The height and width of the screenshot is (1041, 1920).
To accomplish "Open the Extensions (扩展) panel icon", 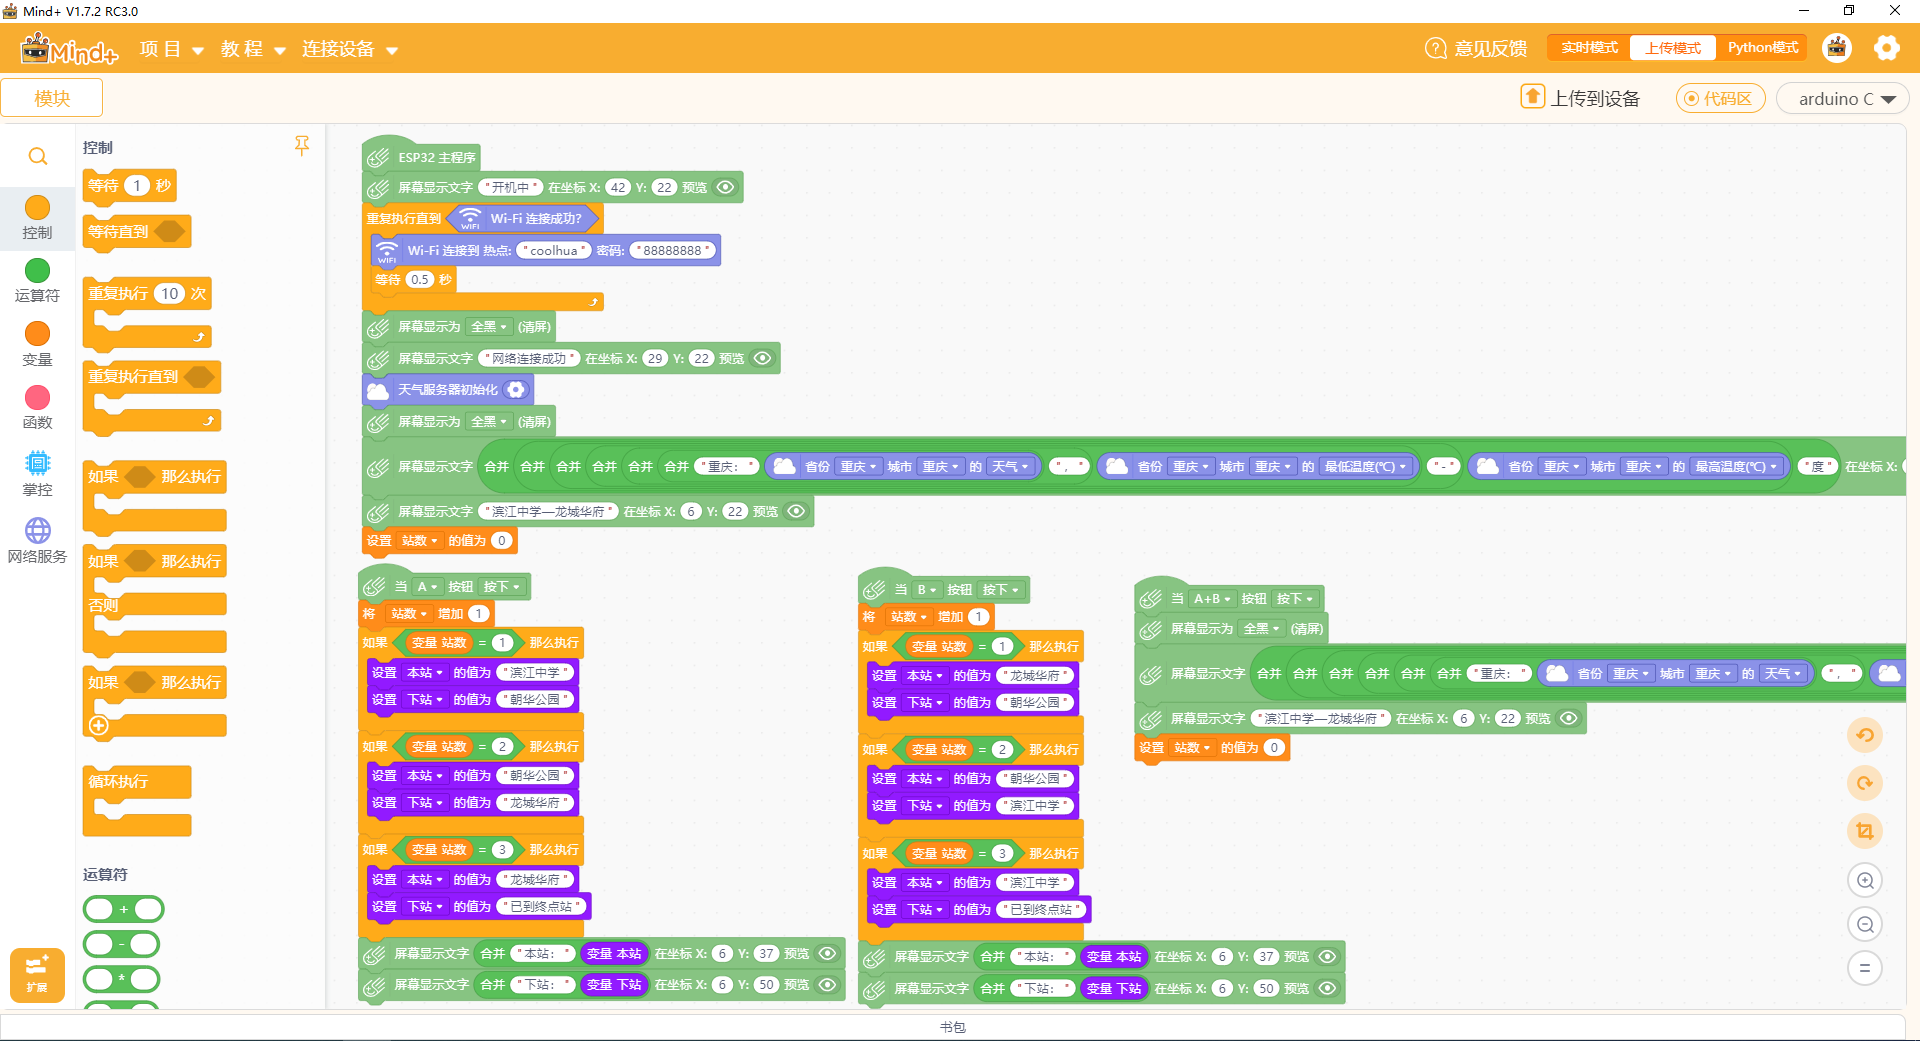I will (x=37, y=974).
